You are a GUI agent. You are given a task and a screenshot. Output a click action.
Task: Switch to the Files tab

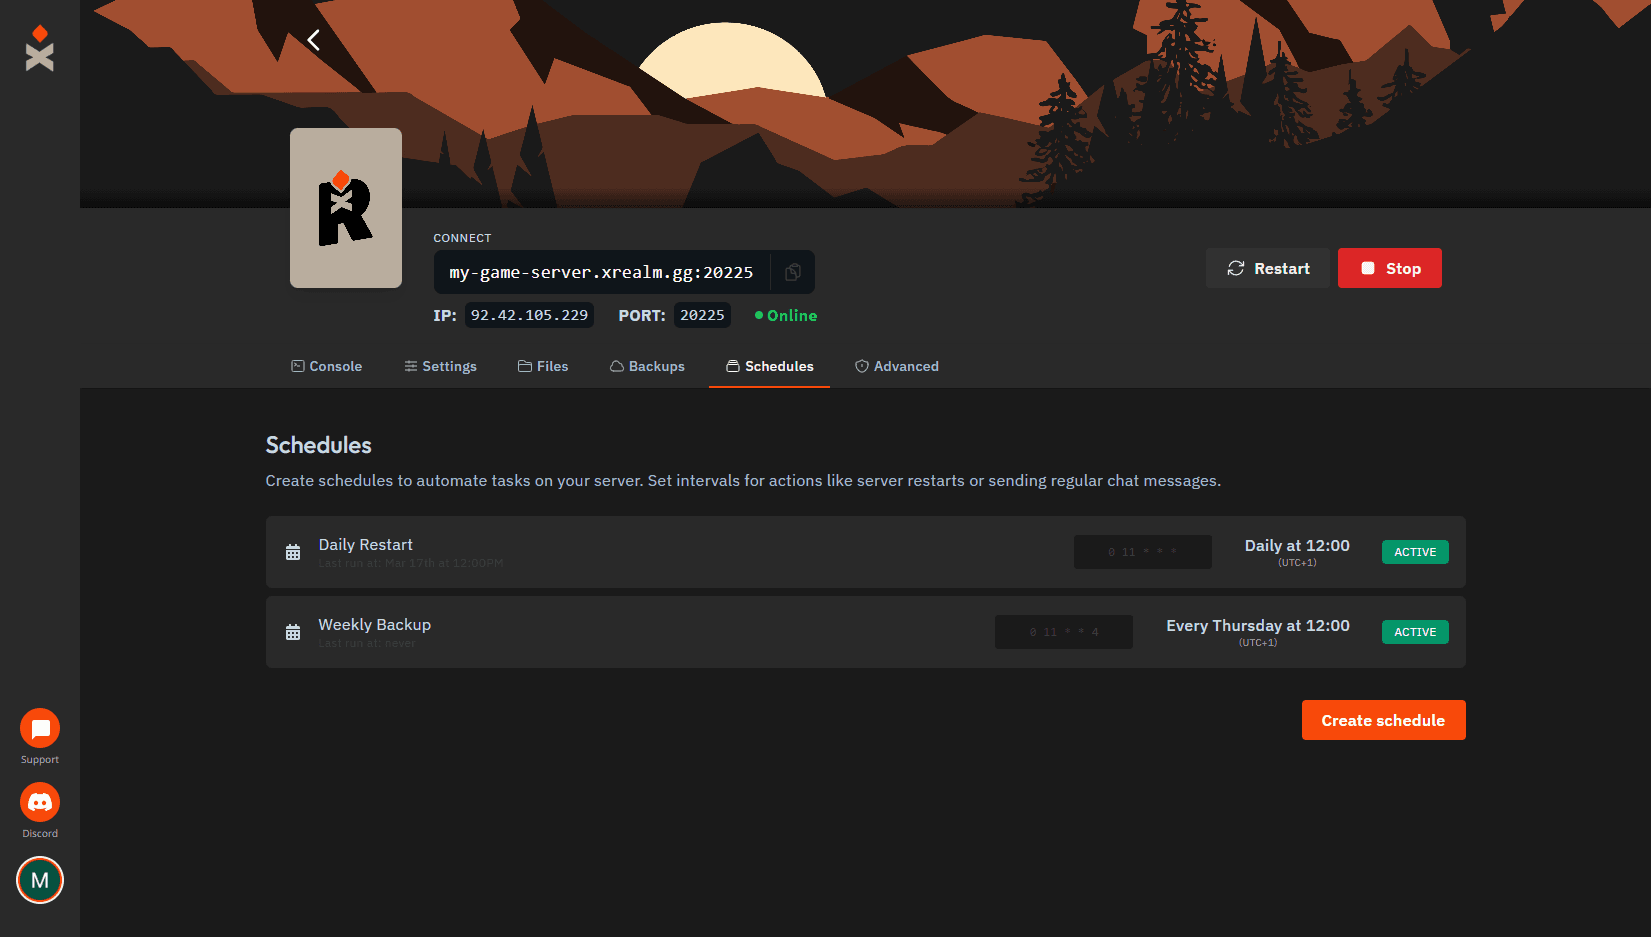(x=543, y=366)
